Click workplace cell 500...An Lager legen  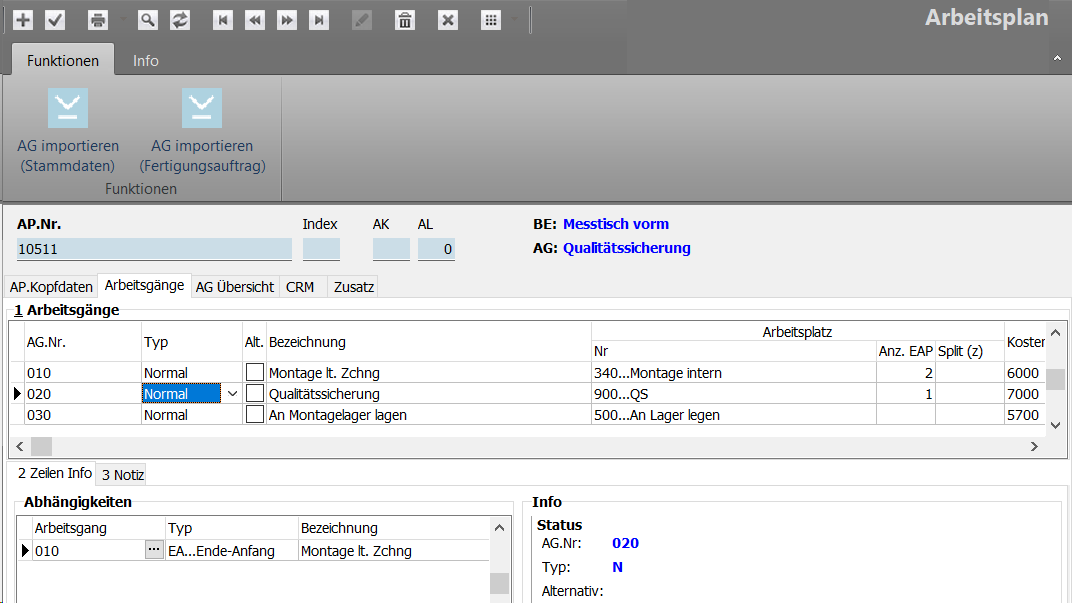click(734, 415)
